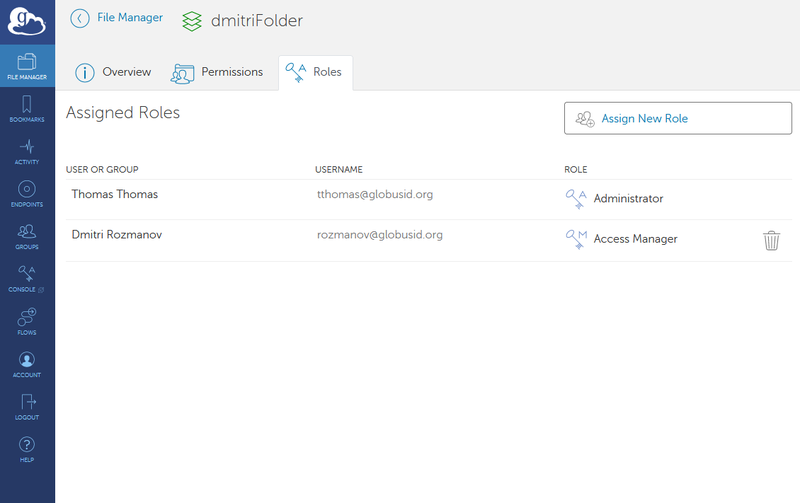Click rozmanov@globusid.org username
Screen dimensions: 800x503
[379, 235]
